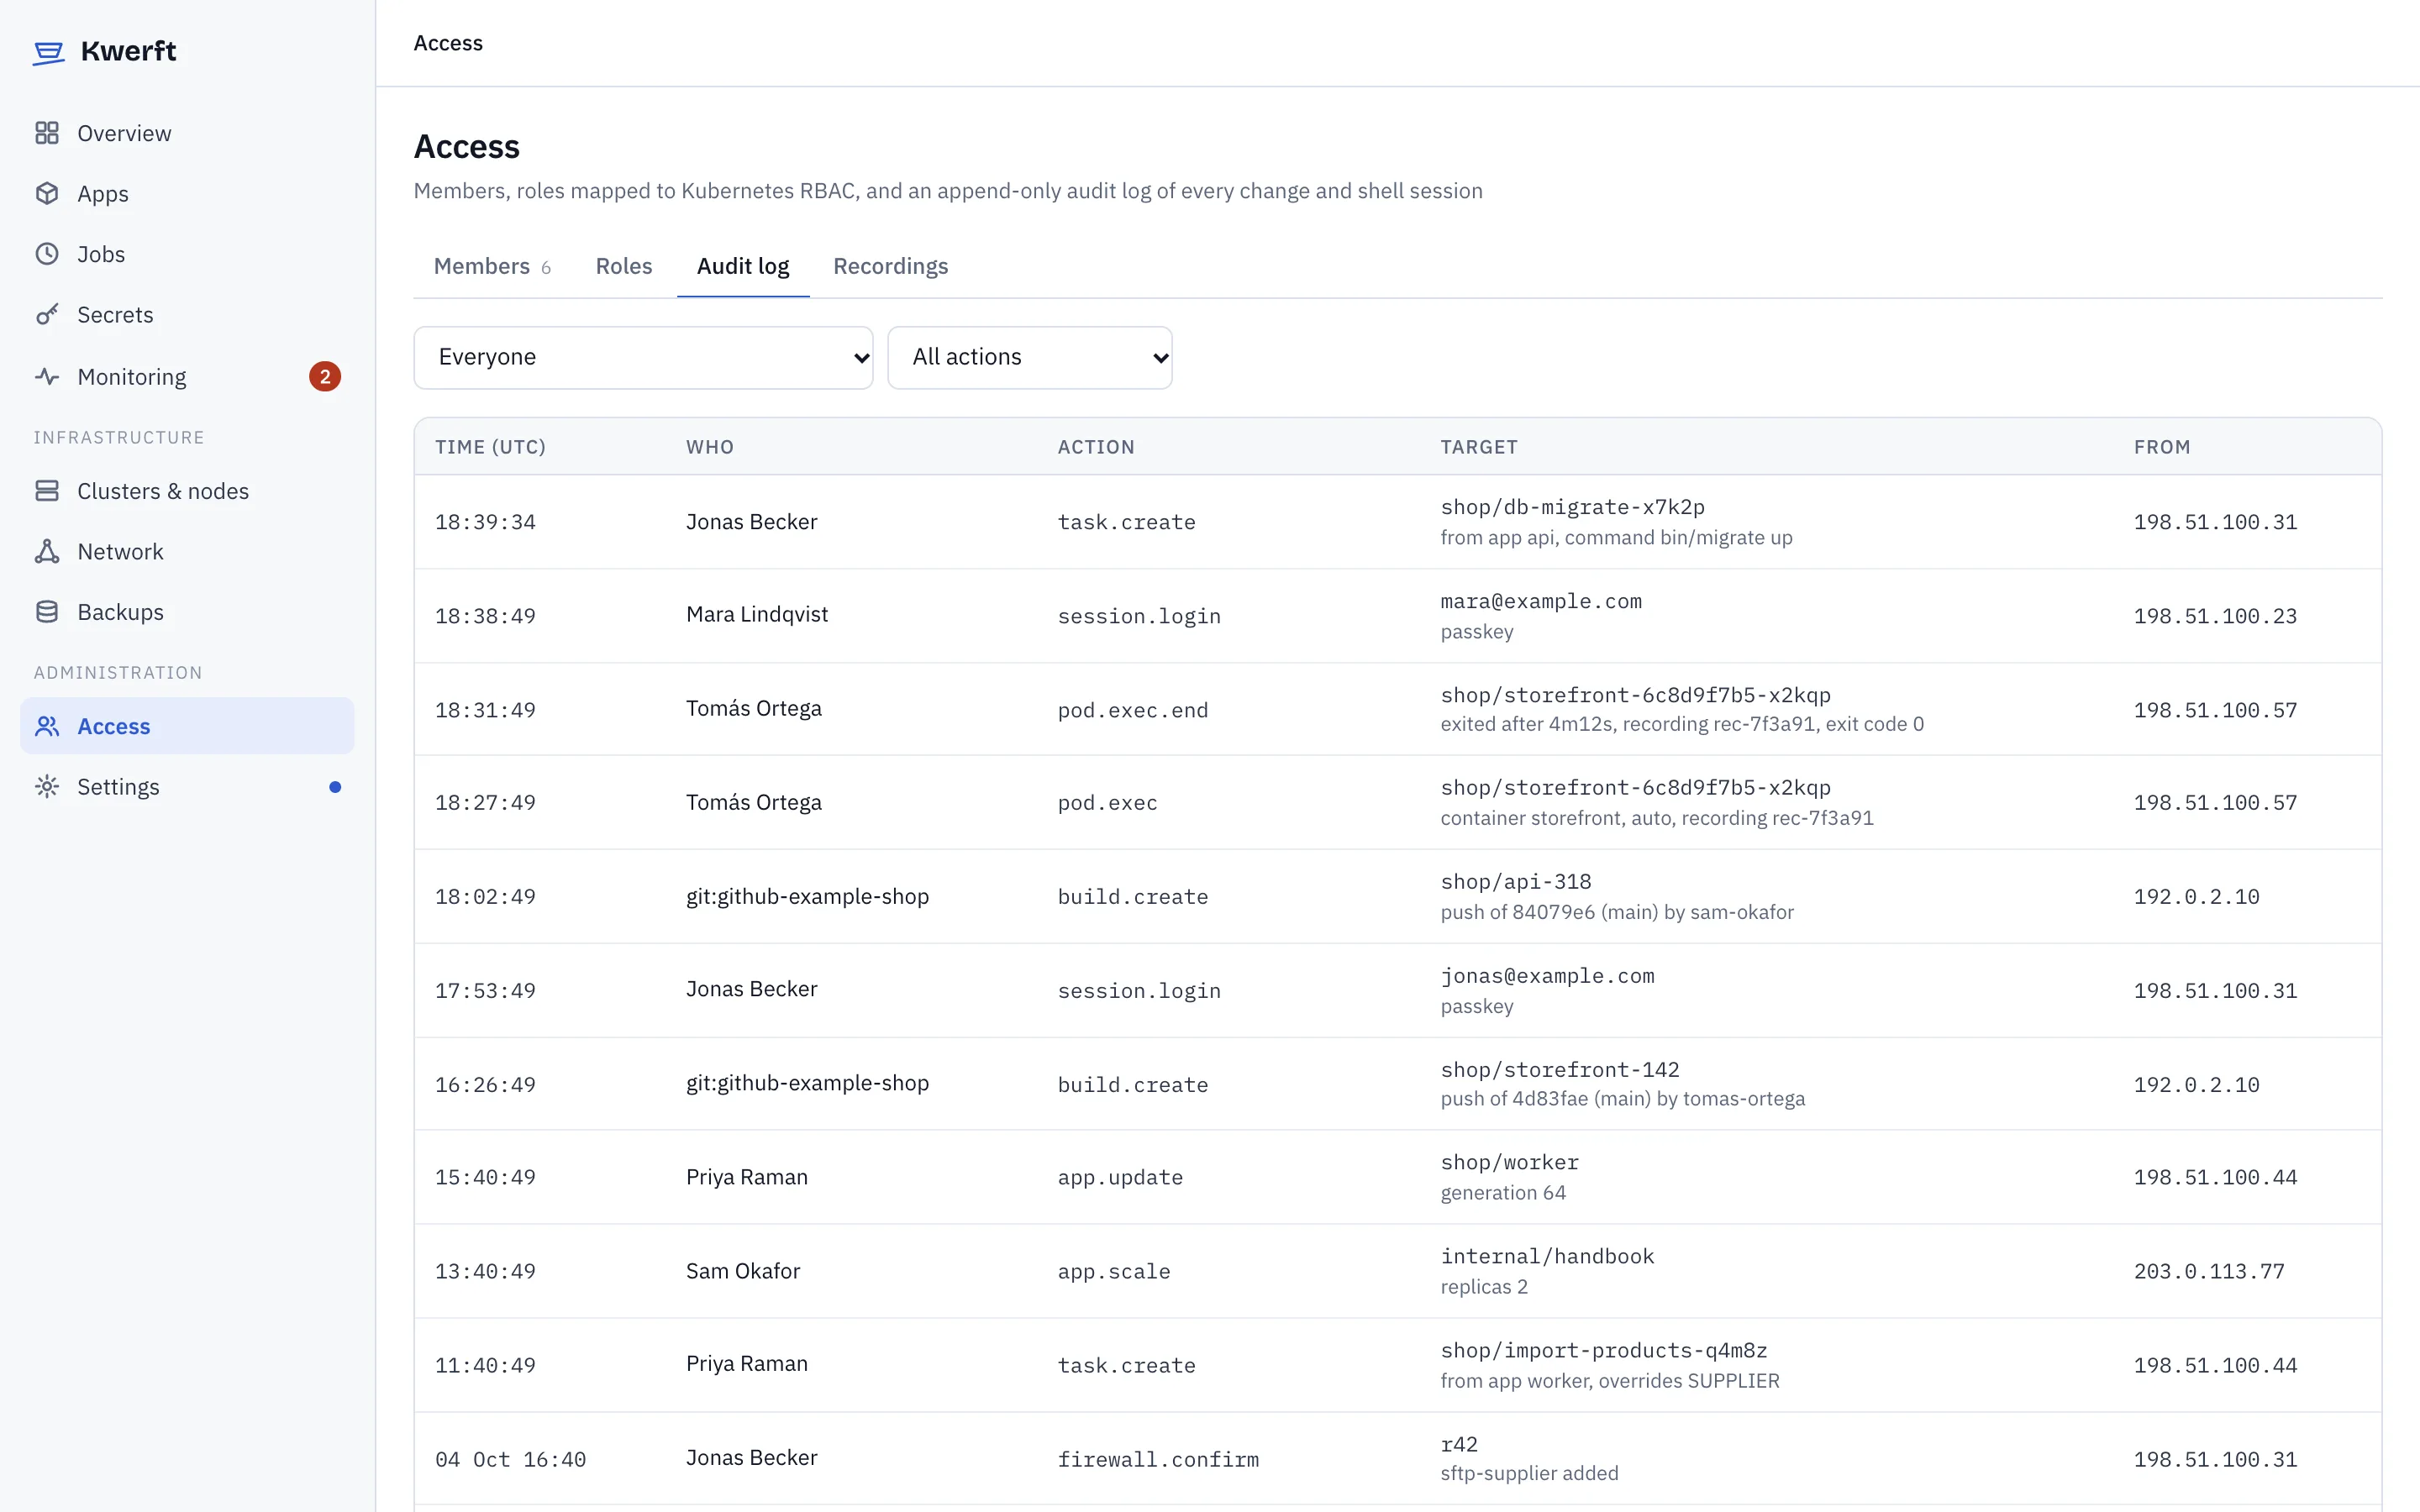Image resolution: width=2420 pixels, height=1512 pixels.
Task: Click the 15:40:49 timestamp
Action: [x=485, y=1177]
